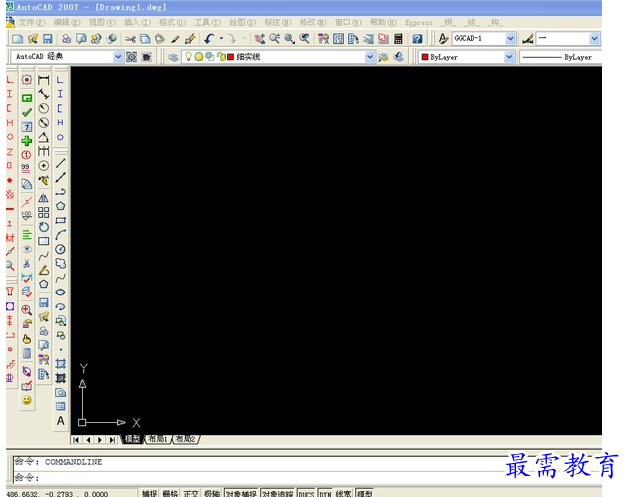This screenshot has width=627, height=497.
Task: Open the Layer Properties Manager icon
Action: (x=173, y=57)
